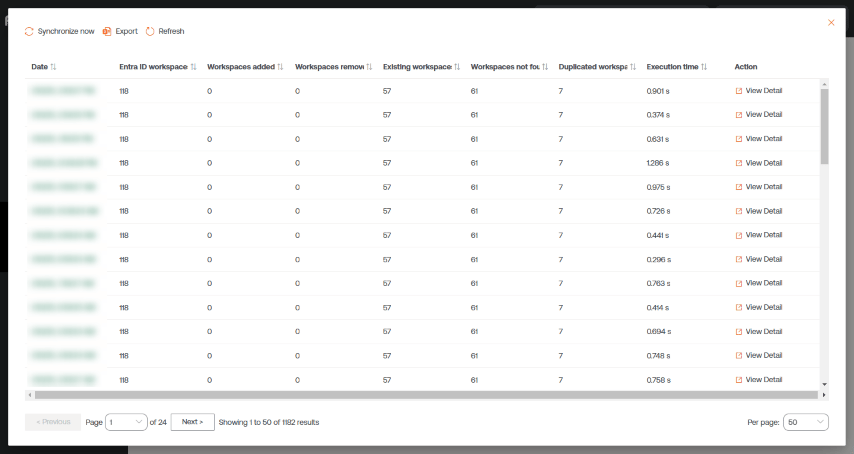Click the execution time value 0.901 s
Screen dimensions: 854x454
click(658, 91)
